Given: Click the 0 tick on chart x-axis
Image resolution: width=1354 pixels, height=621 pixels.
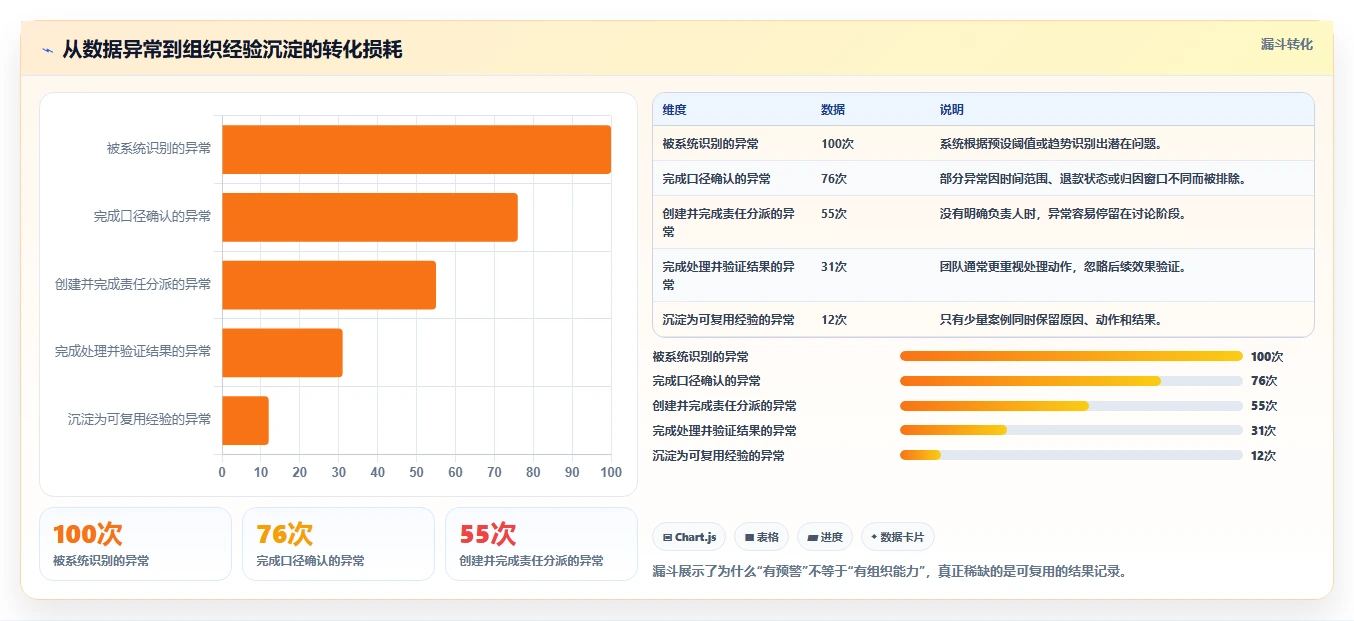Looking at the screenshot, I should click(x=222, y=472).
